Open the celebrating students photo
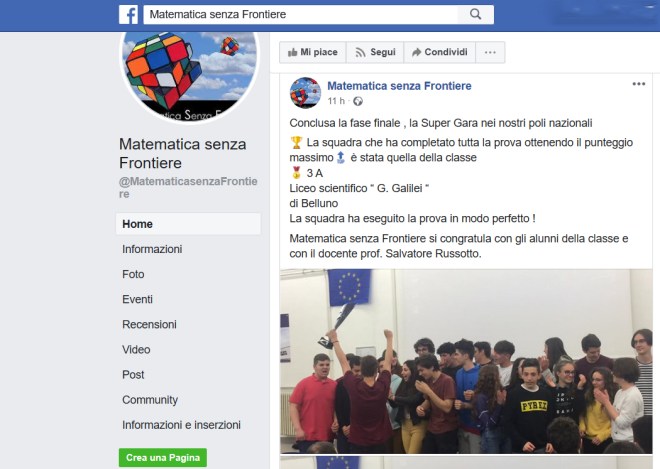The height and width of the screenshot is (469, 660). pyautogui.click(x=466, y=362)
